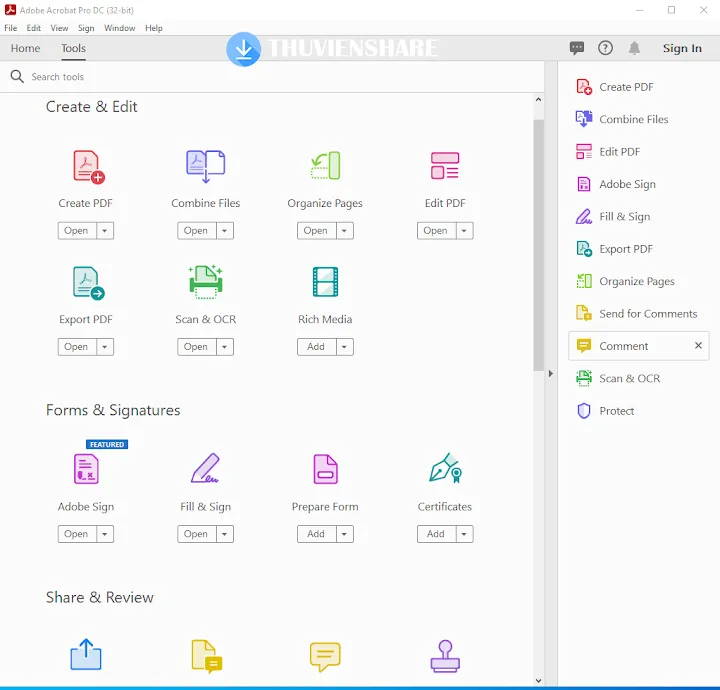Expand dropdown arrow beside Combine Files Open

225,230
